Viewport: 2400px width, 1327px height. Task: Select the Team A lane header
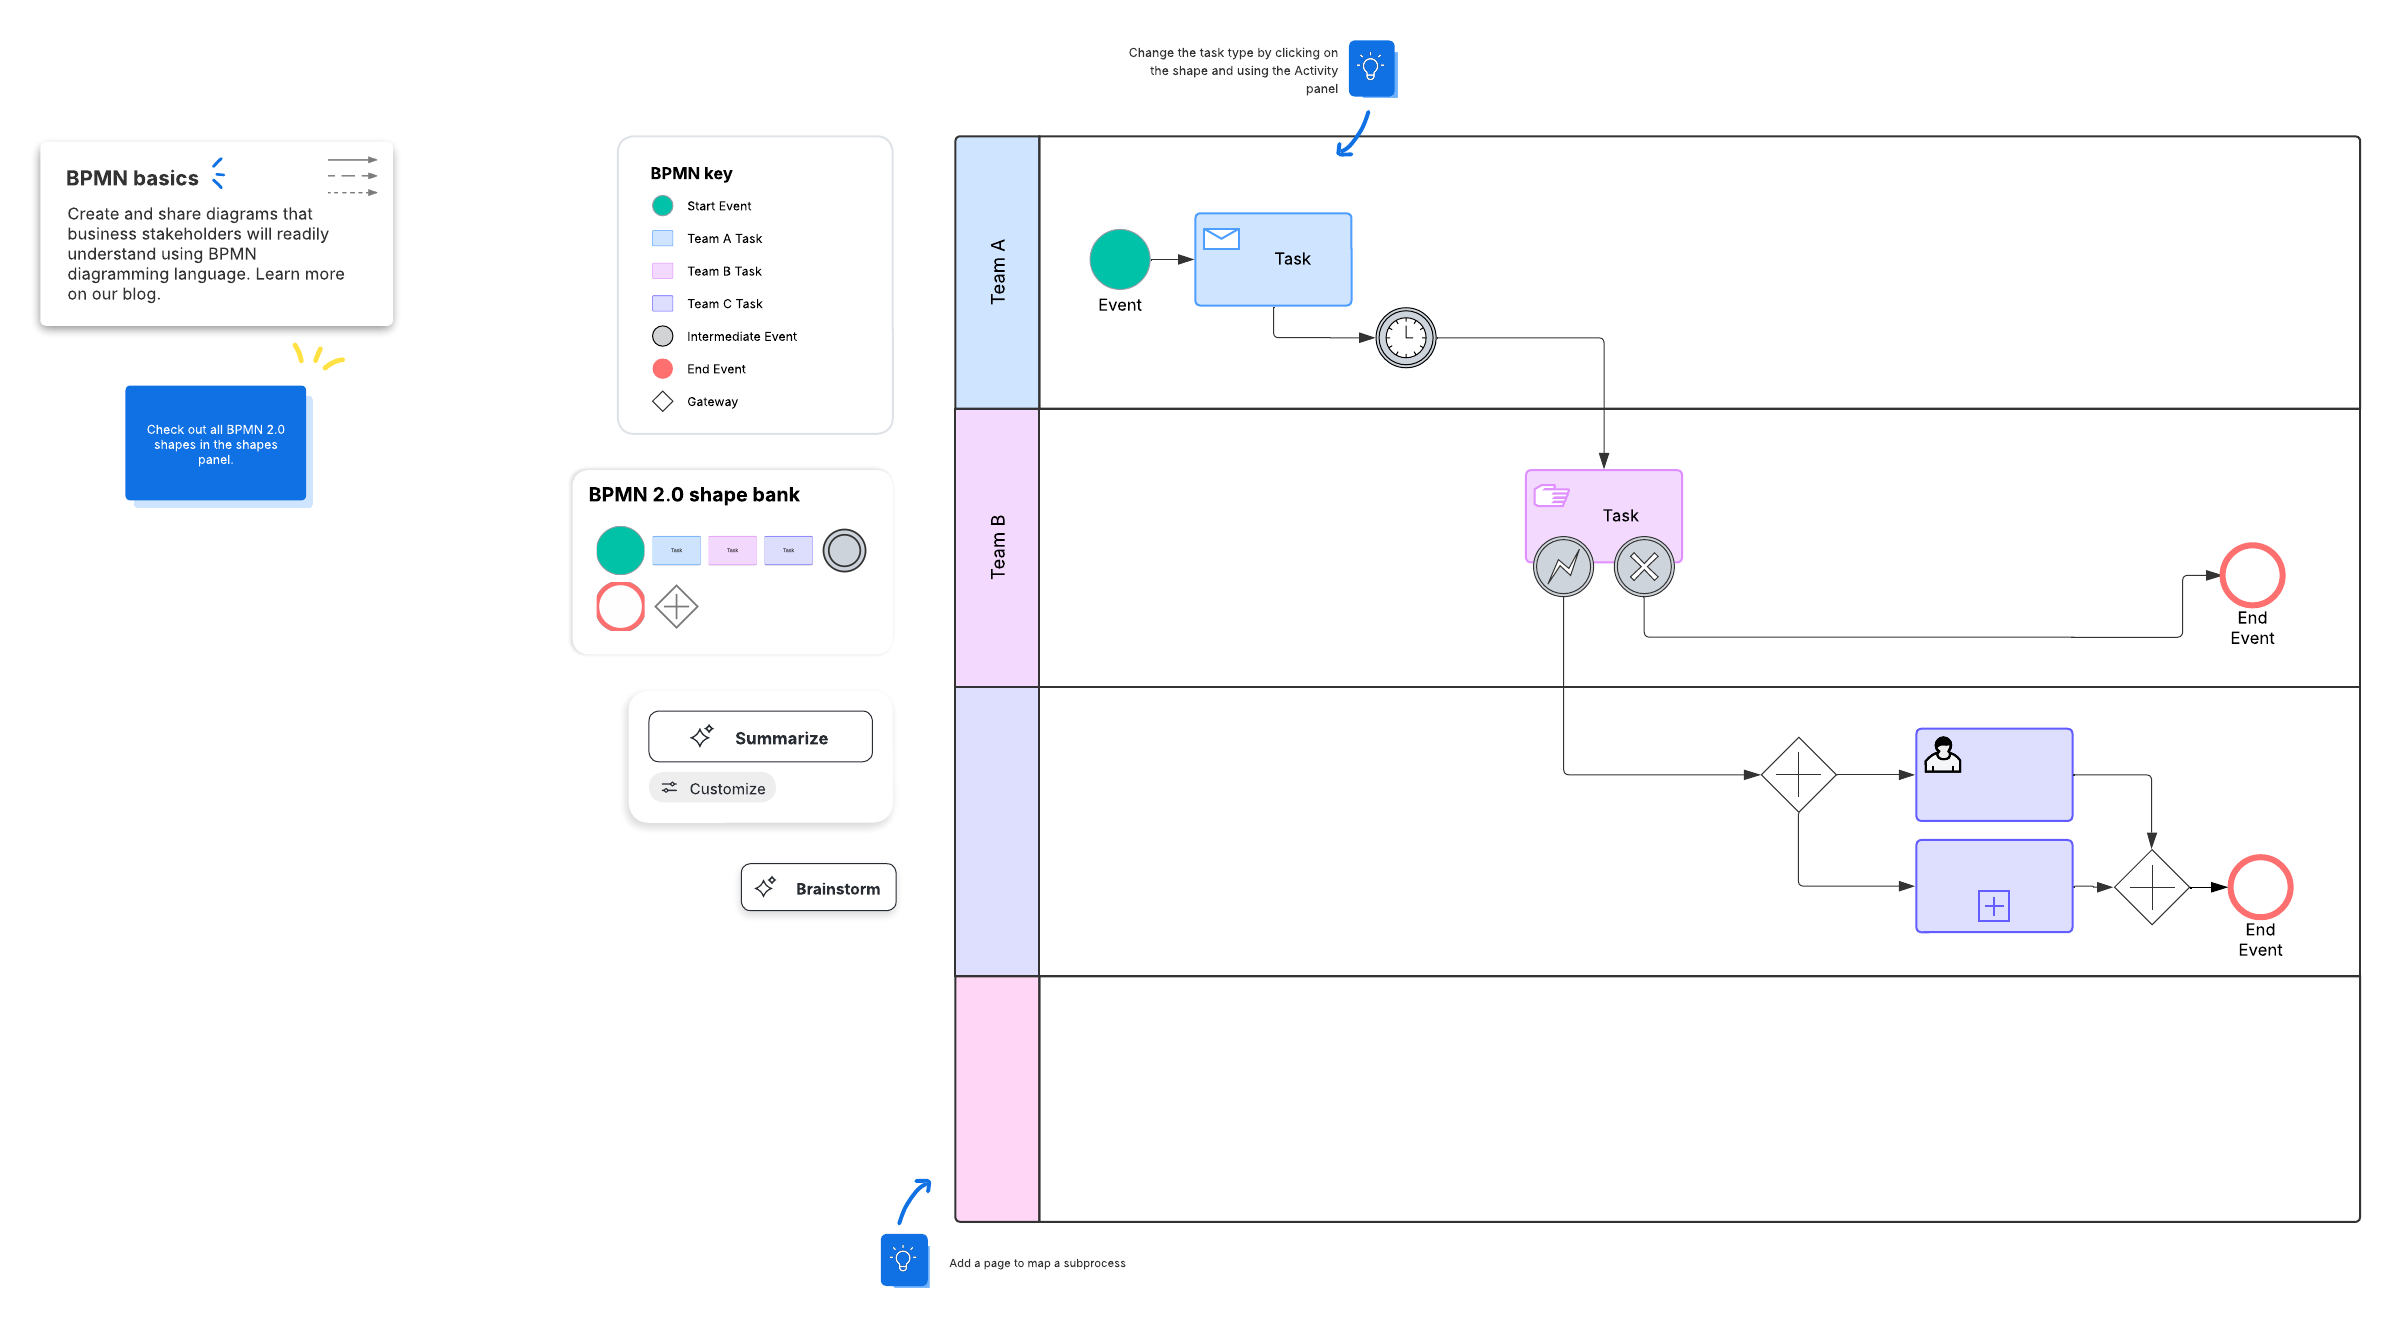point(997,272)
